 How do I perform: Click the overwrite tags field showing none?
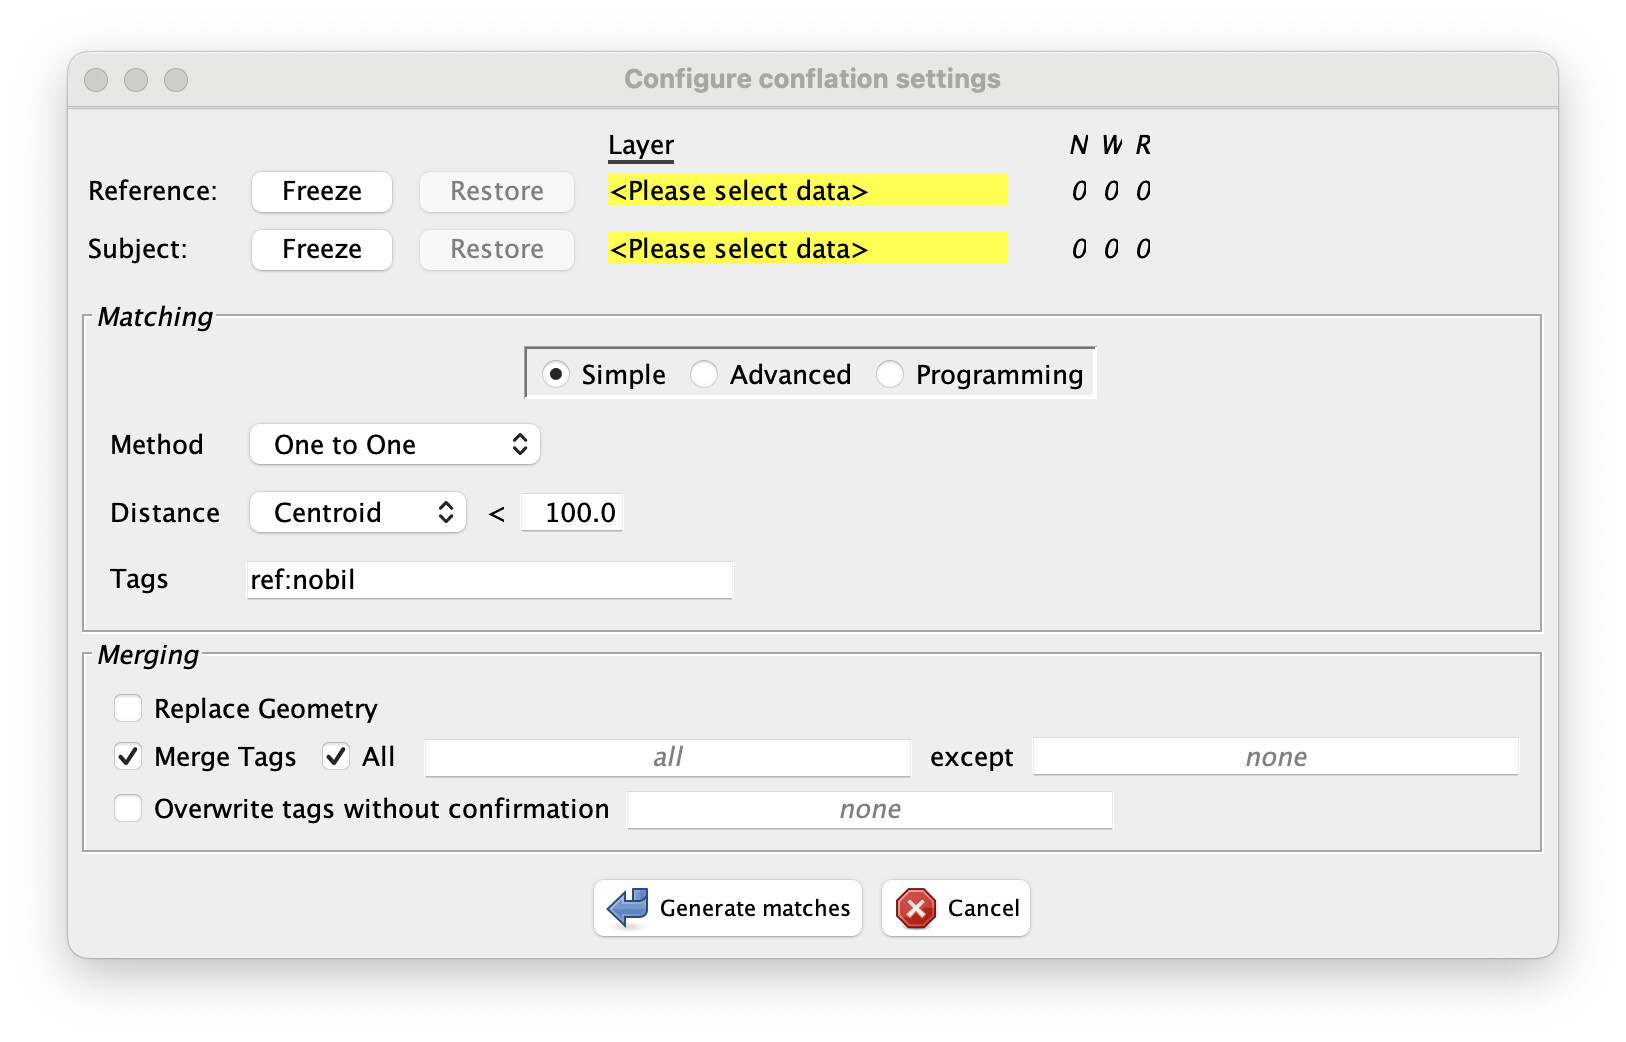click(x=870, y=809)
